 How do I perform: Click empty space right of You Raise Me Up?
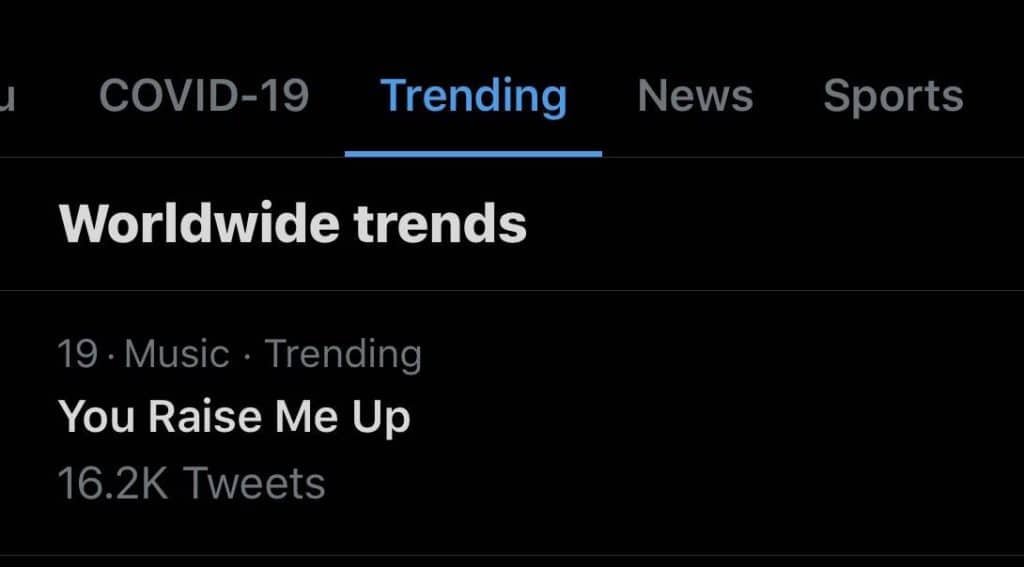click(x=700, y=416)
